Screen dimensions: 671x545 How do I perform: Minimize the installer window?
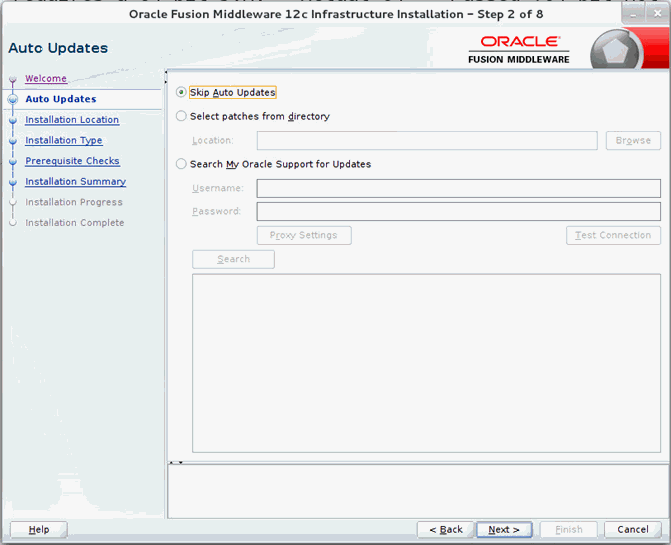coord(634,14)
